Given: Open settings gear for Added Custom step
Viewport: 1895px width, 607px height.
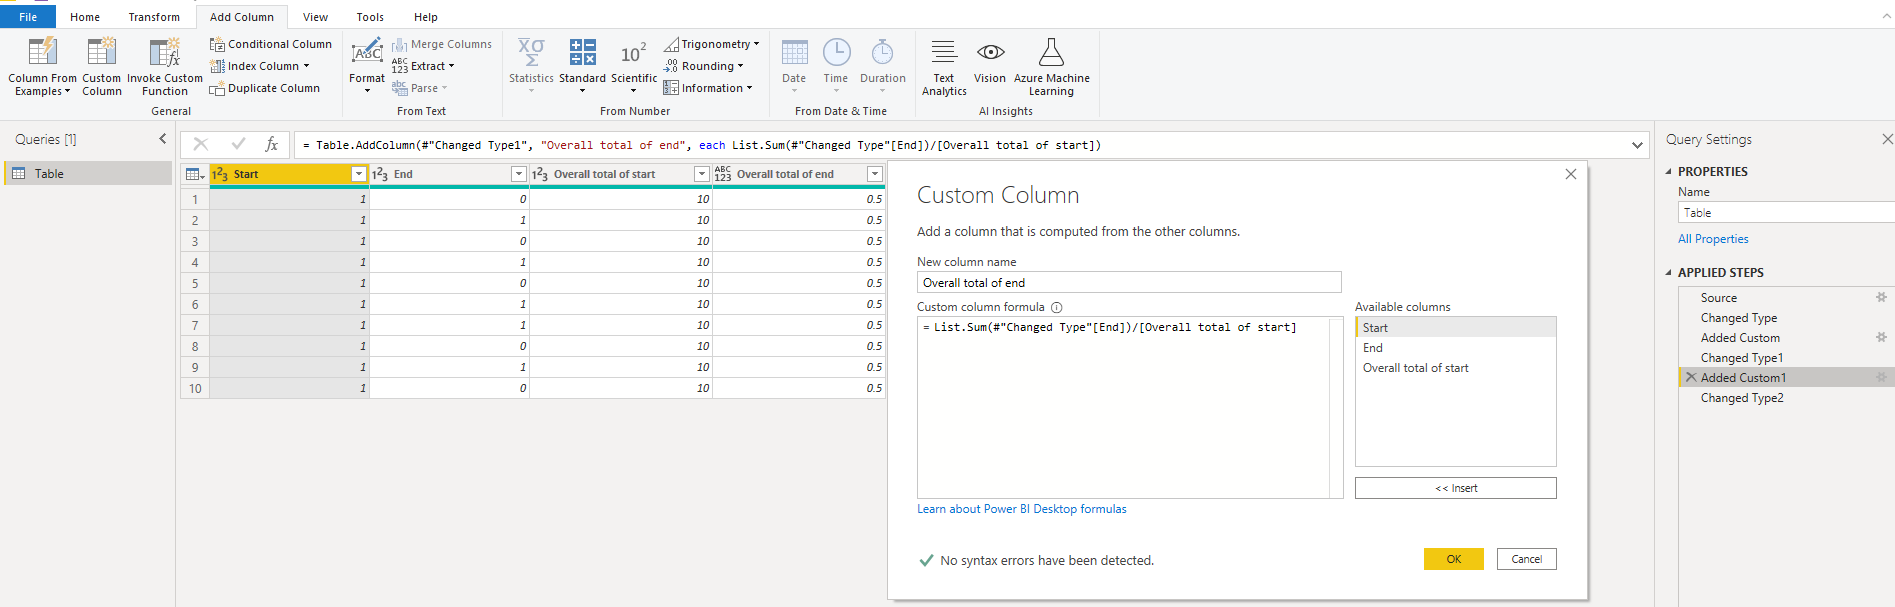Looking at the screenshot, I should pyautogui.click(x=1881, y=338).
